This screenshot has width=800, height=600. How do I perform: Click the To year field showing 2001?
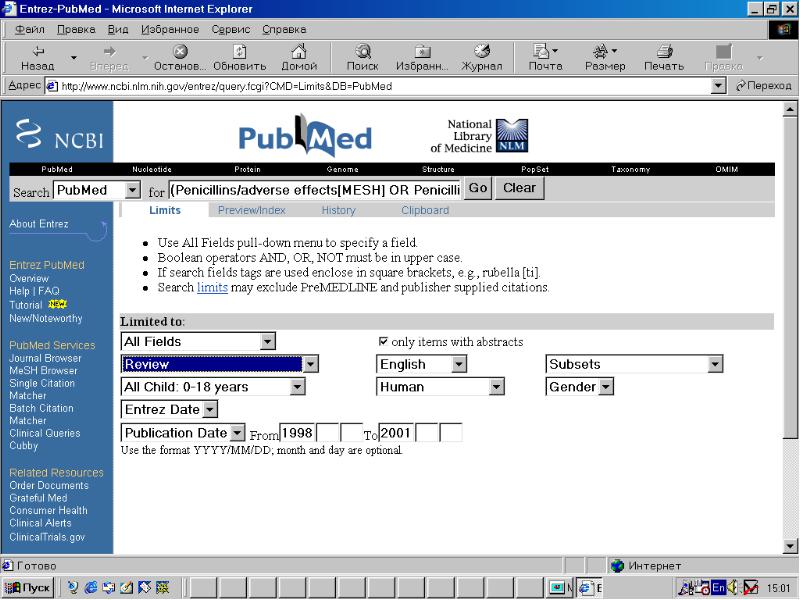395,433
